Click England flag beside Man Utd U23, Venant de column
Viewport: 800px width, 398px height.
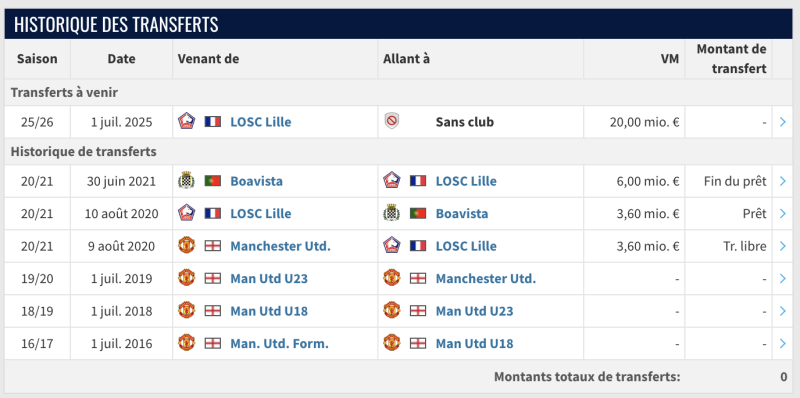213,278
